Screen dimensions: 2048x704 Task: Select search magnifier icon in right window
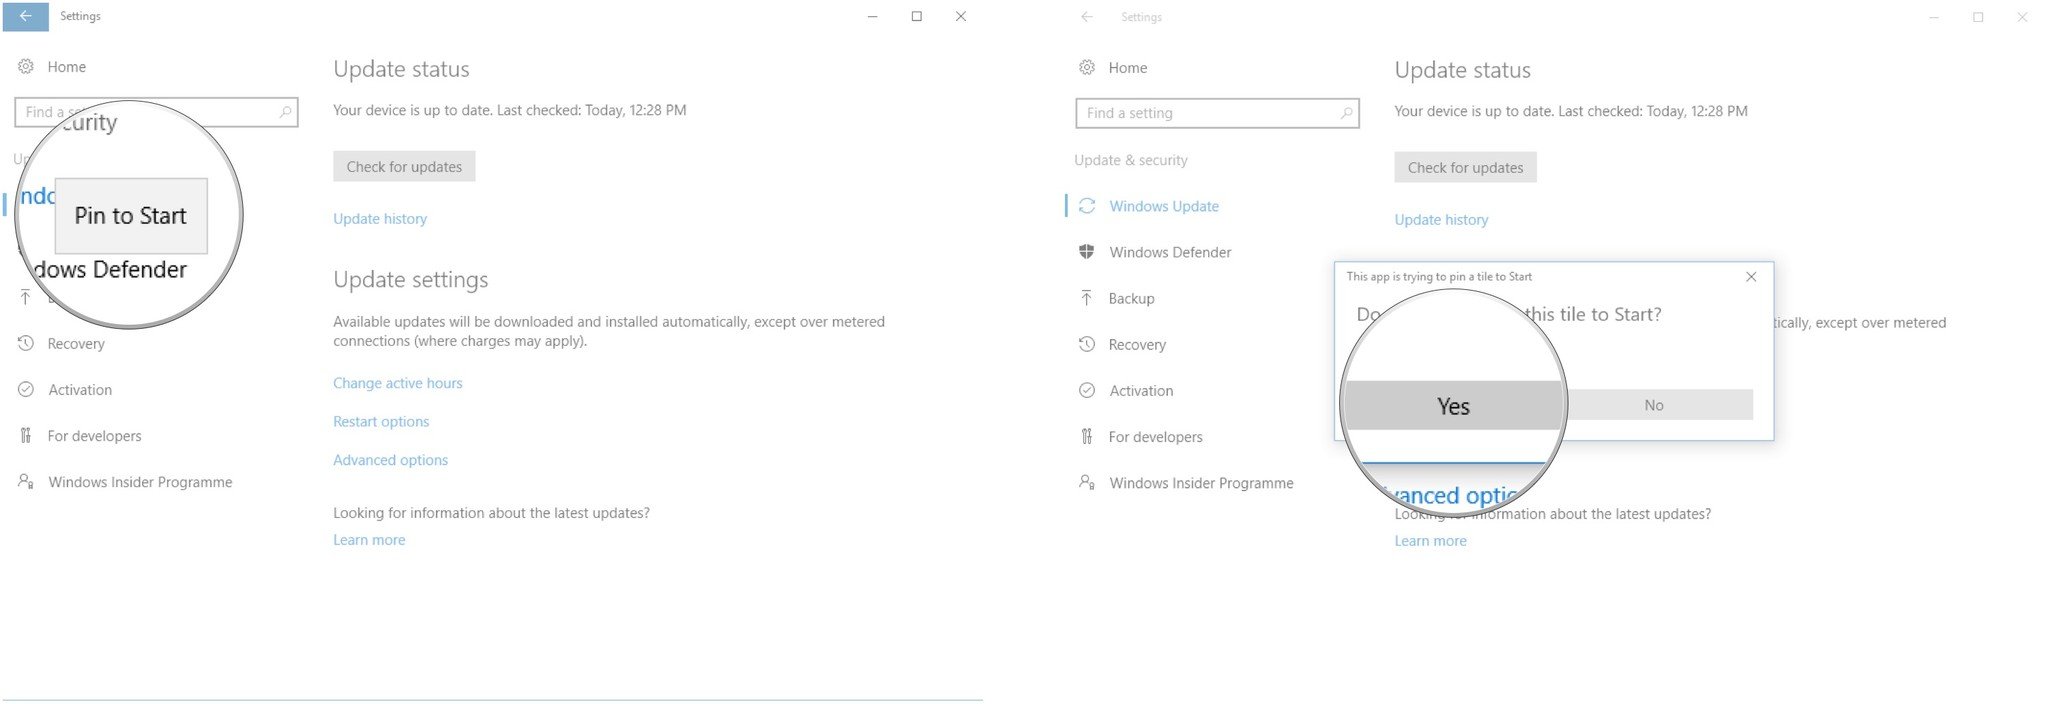pyautogui.click(x=1346, y=113)
